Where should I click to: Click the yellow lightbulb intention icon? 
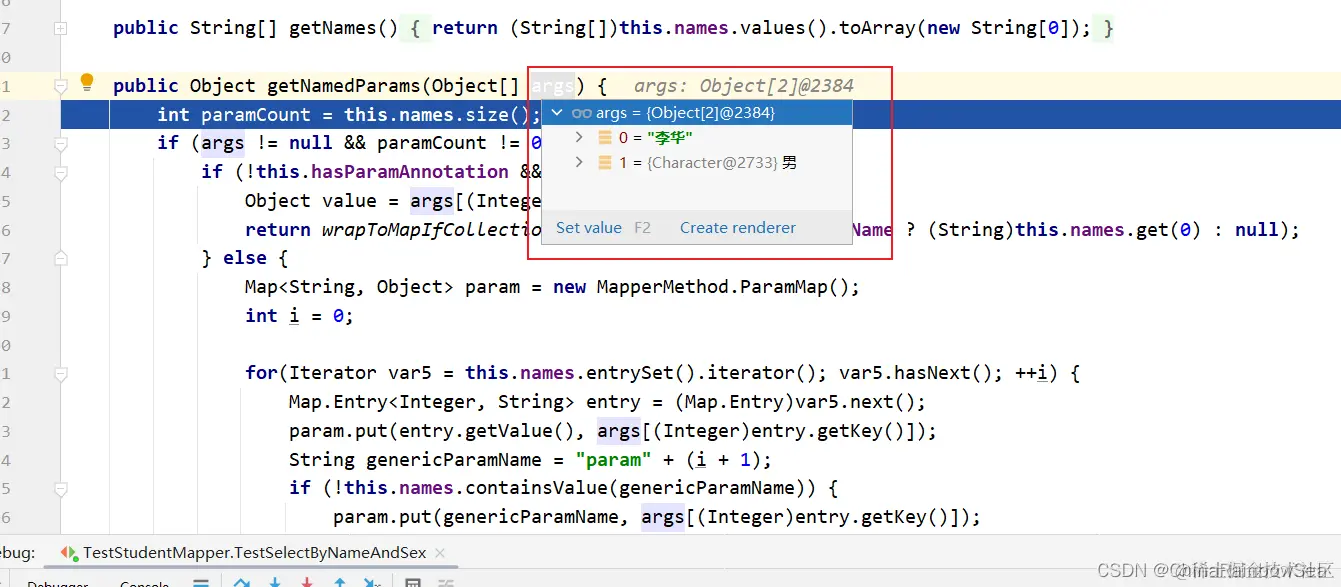[x=87, y=81]
